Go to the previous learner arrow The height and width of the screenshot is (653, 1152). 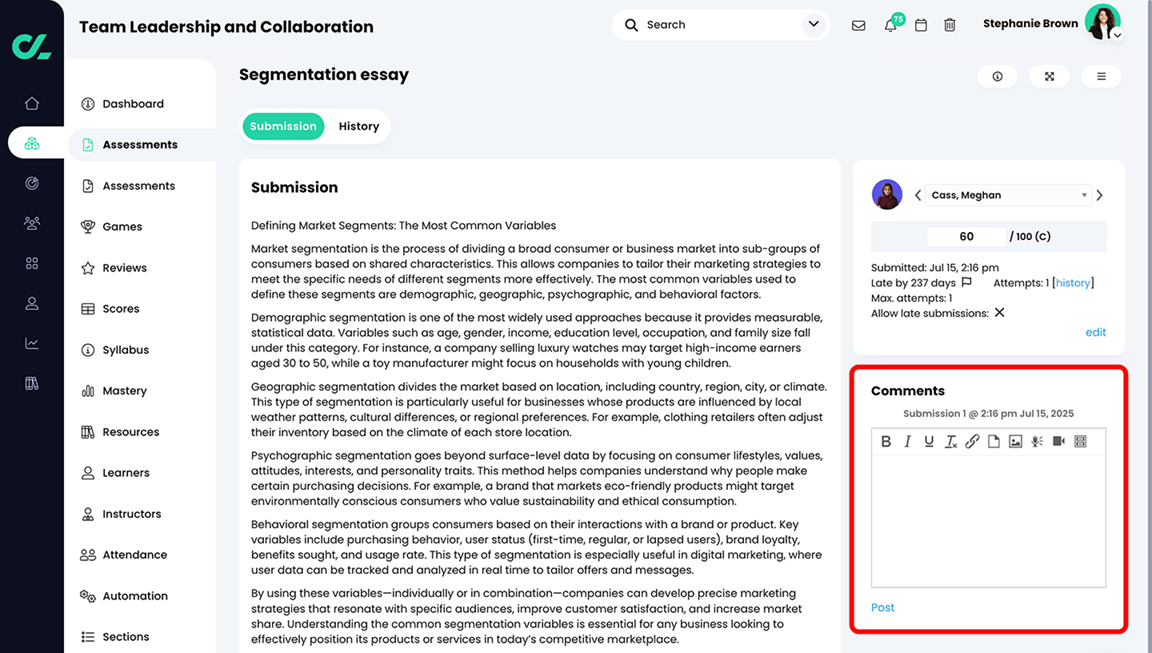click(917, 195)
